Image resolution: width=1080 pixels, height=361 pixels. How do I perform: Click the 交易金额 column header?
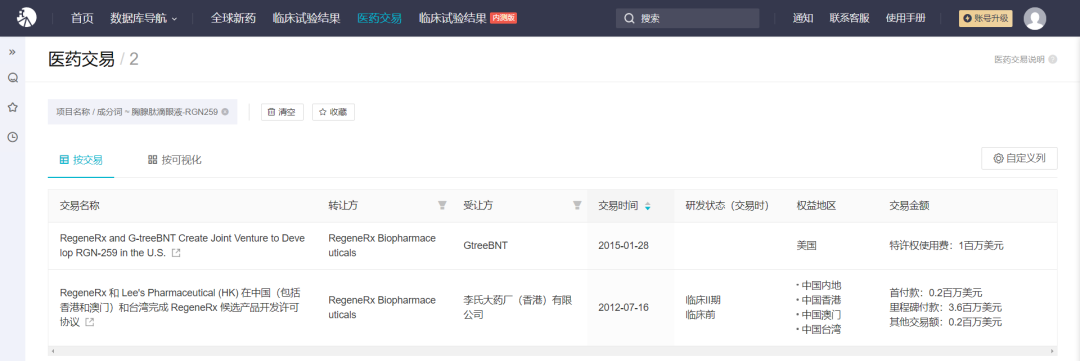(909, 205)
